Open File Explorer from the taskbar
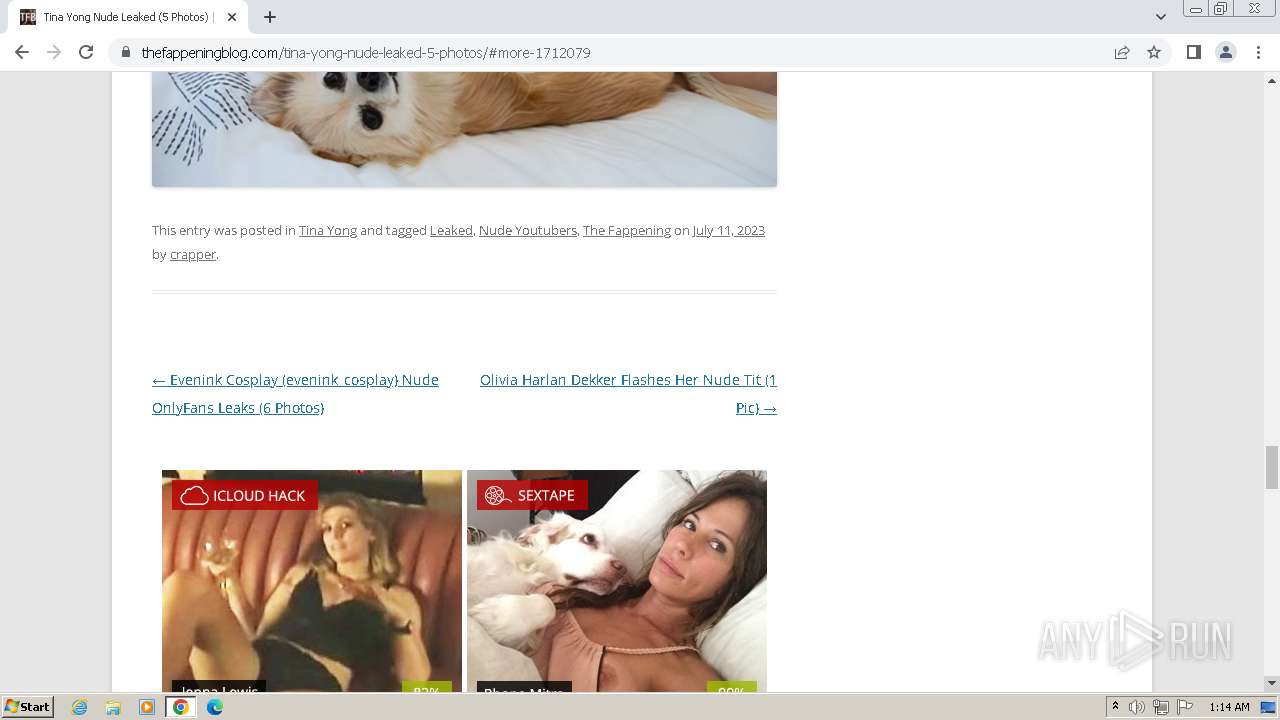 (x=113, y=707)
